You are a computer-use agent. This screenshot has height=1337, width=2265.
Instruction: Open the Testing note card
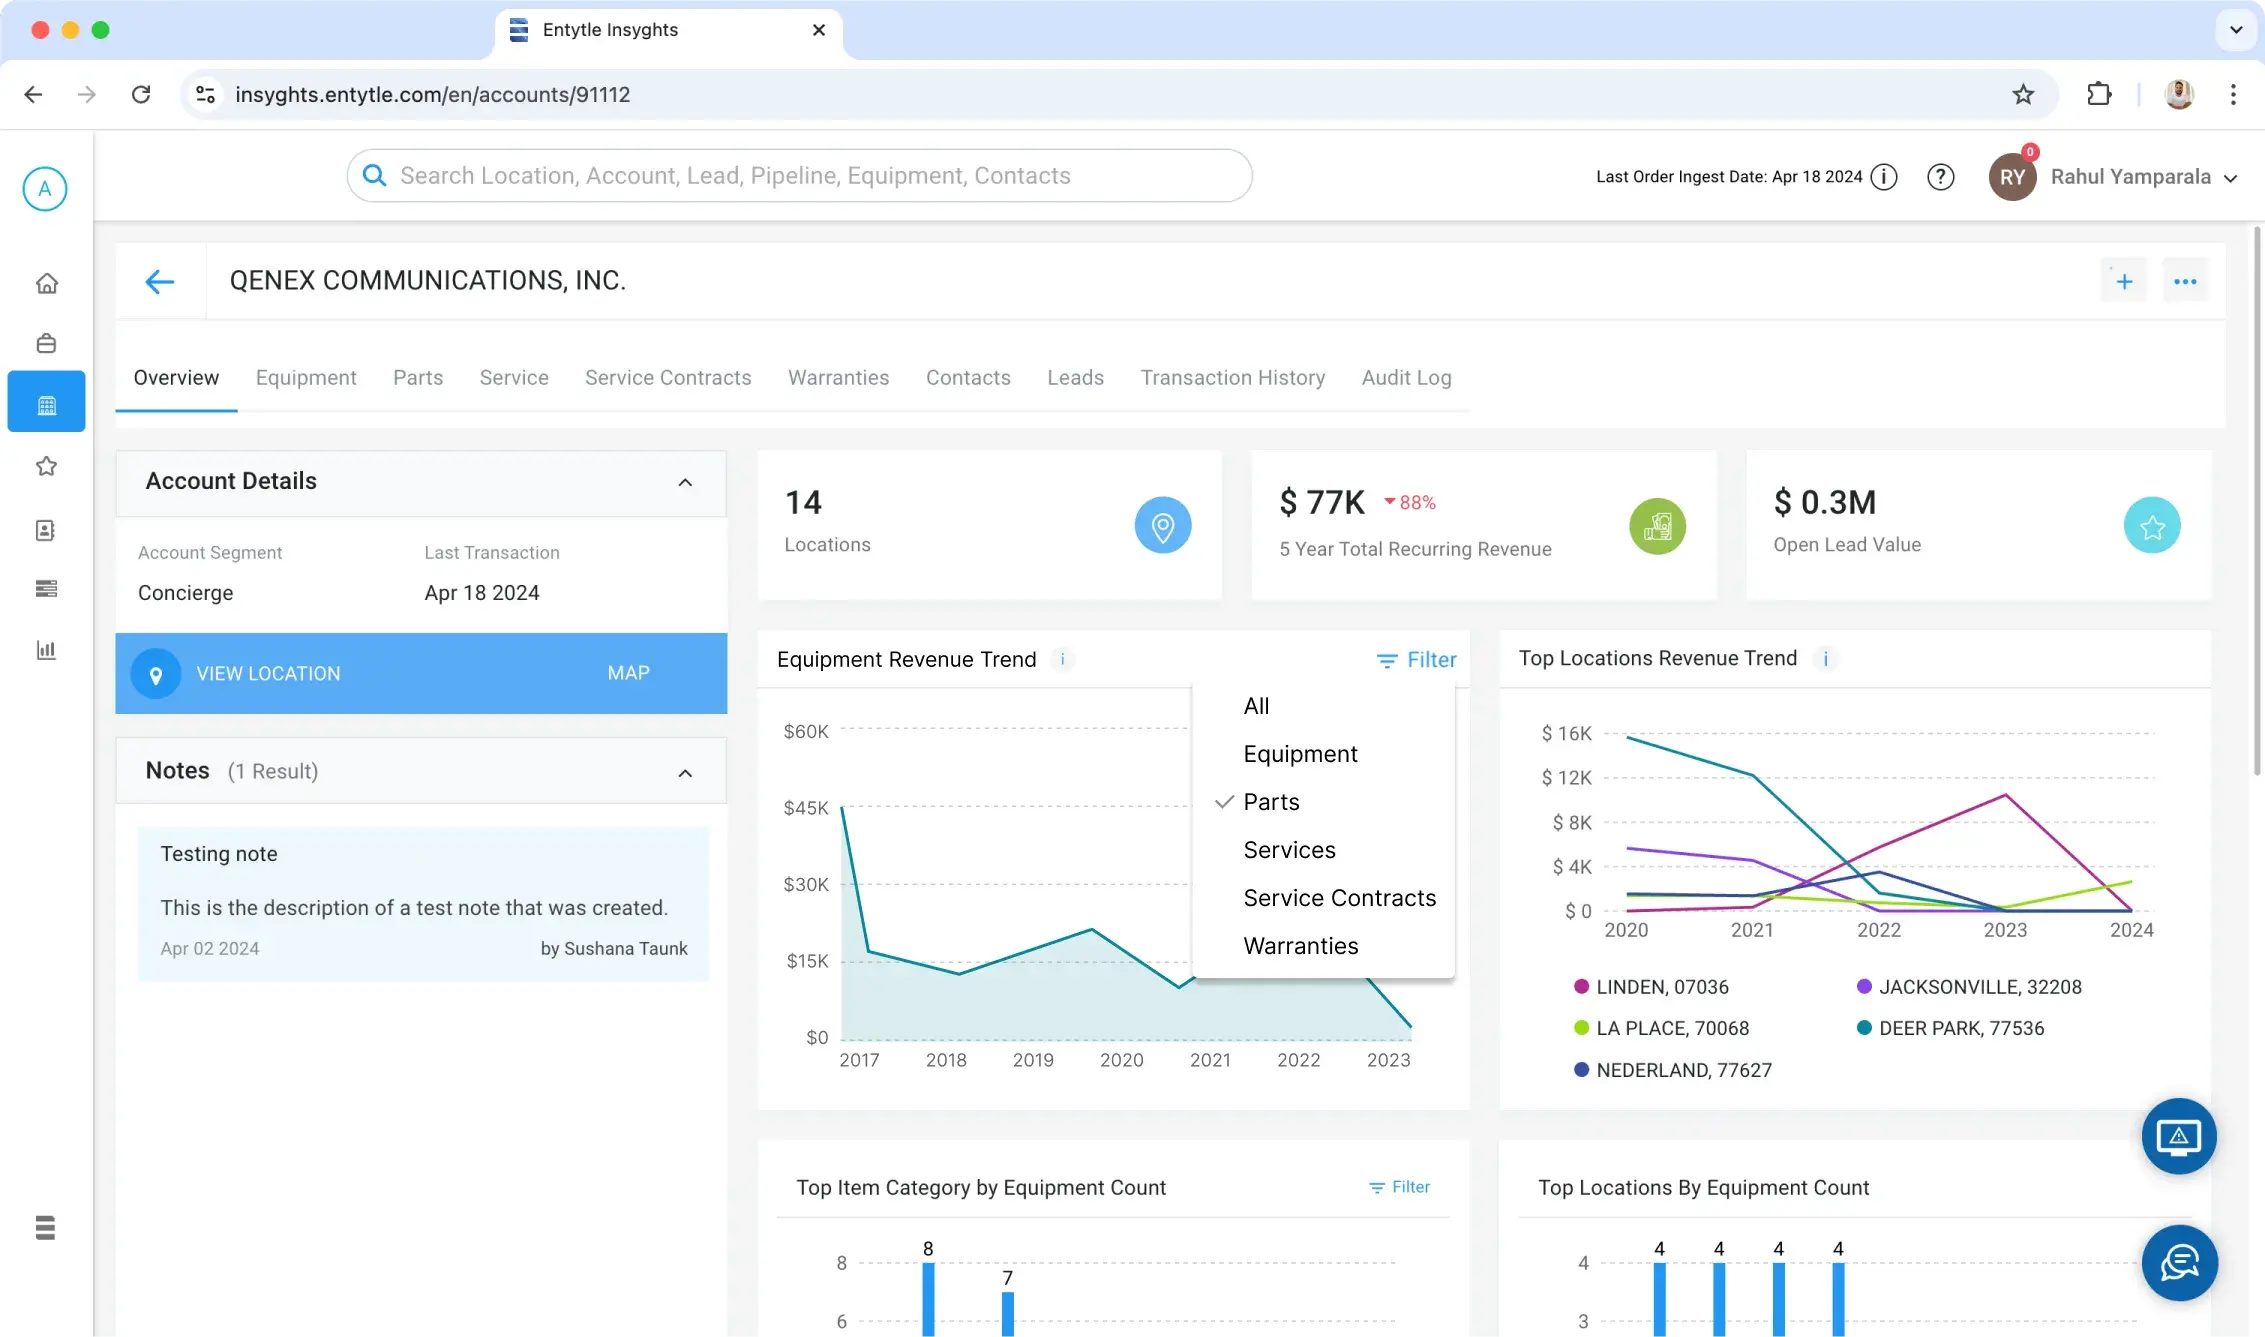(x=423, y=903)
